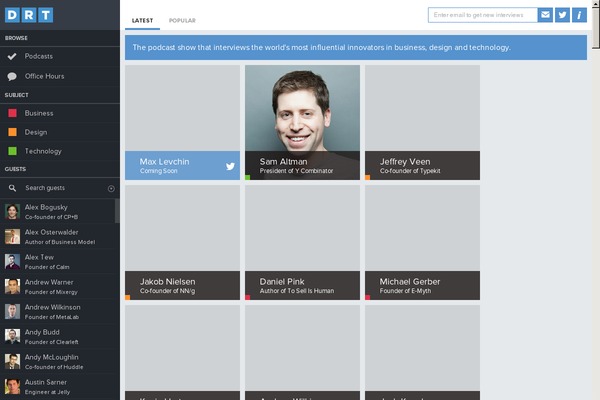Open the Jeffrey Veen interview card
Viewport: 600px width, 400px height.
coord(422,122)
